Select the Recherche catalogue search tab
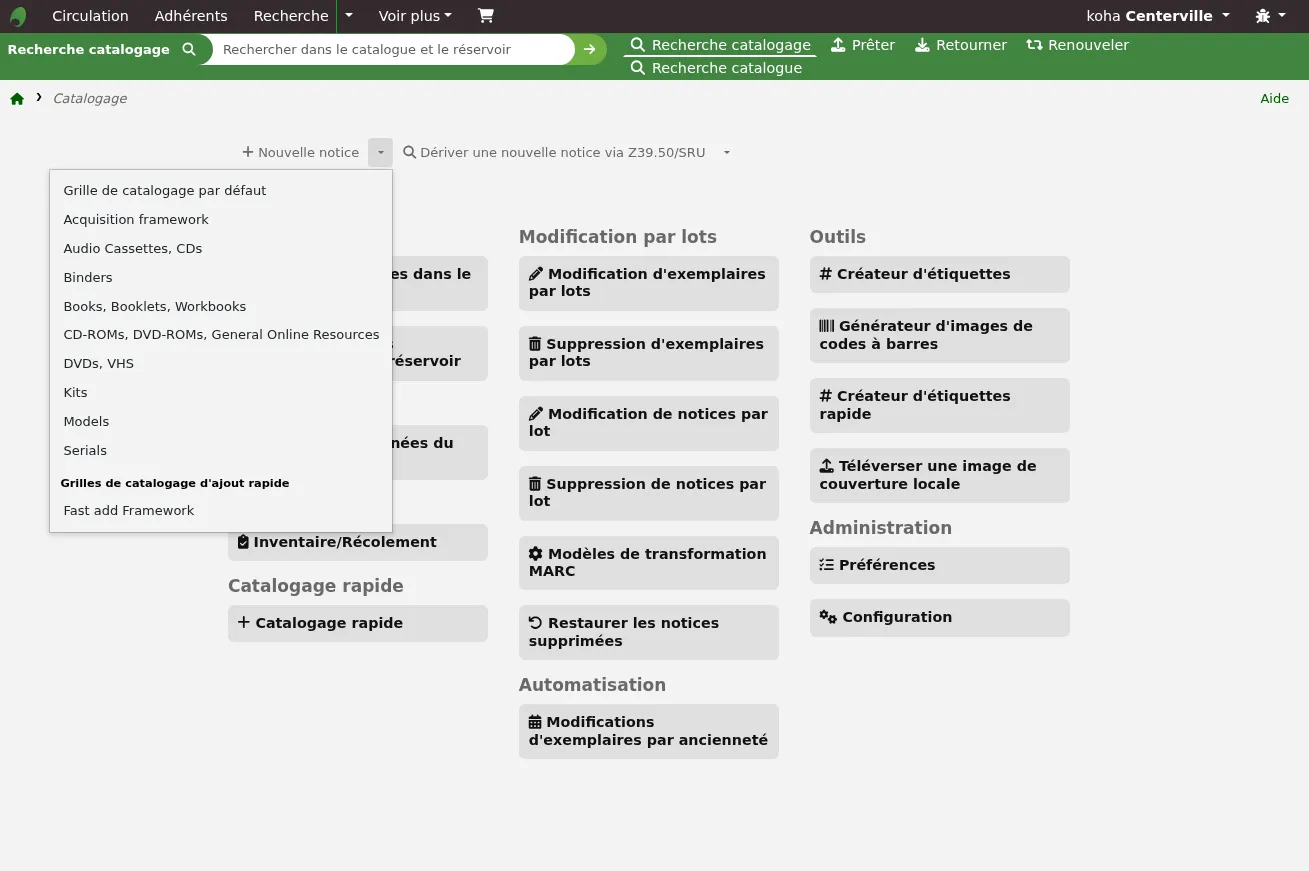 point(716,68)
